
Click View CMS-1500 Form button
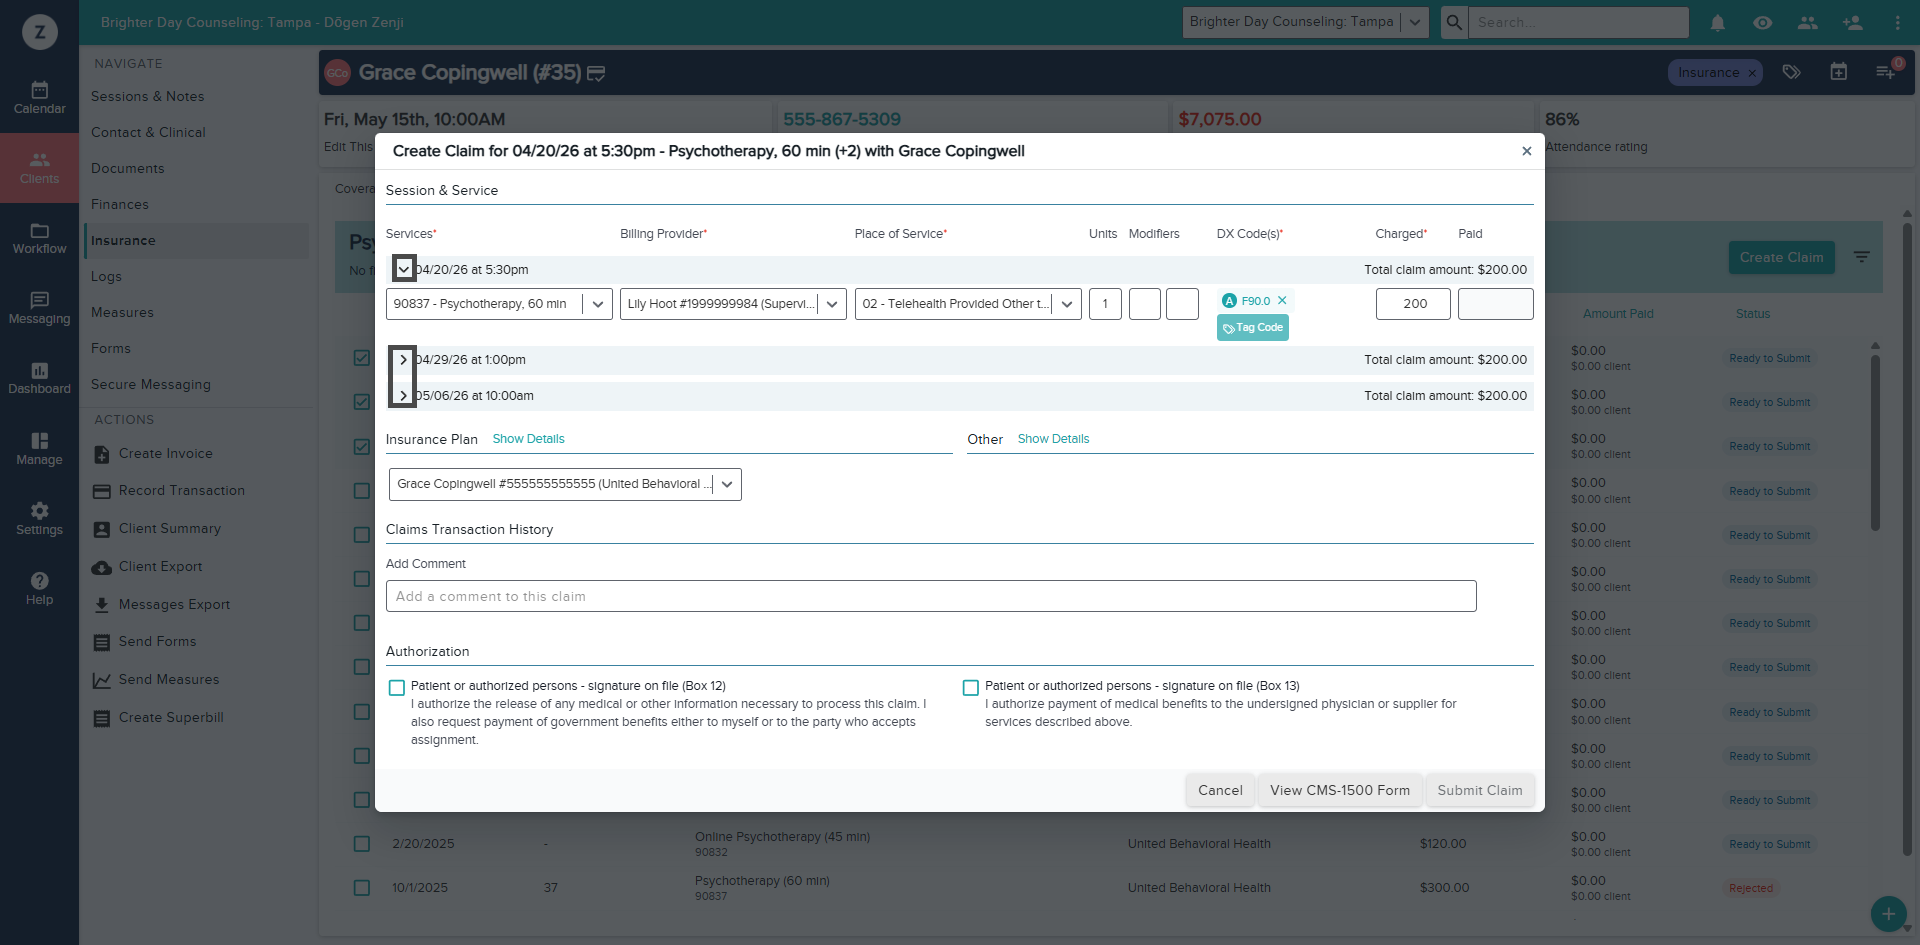tap(1340, 790)
